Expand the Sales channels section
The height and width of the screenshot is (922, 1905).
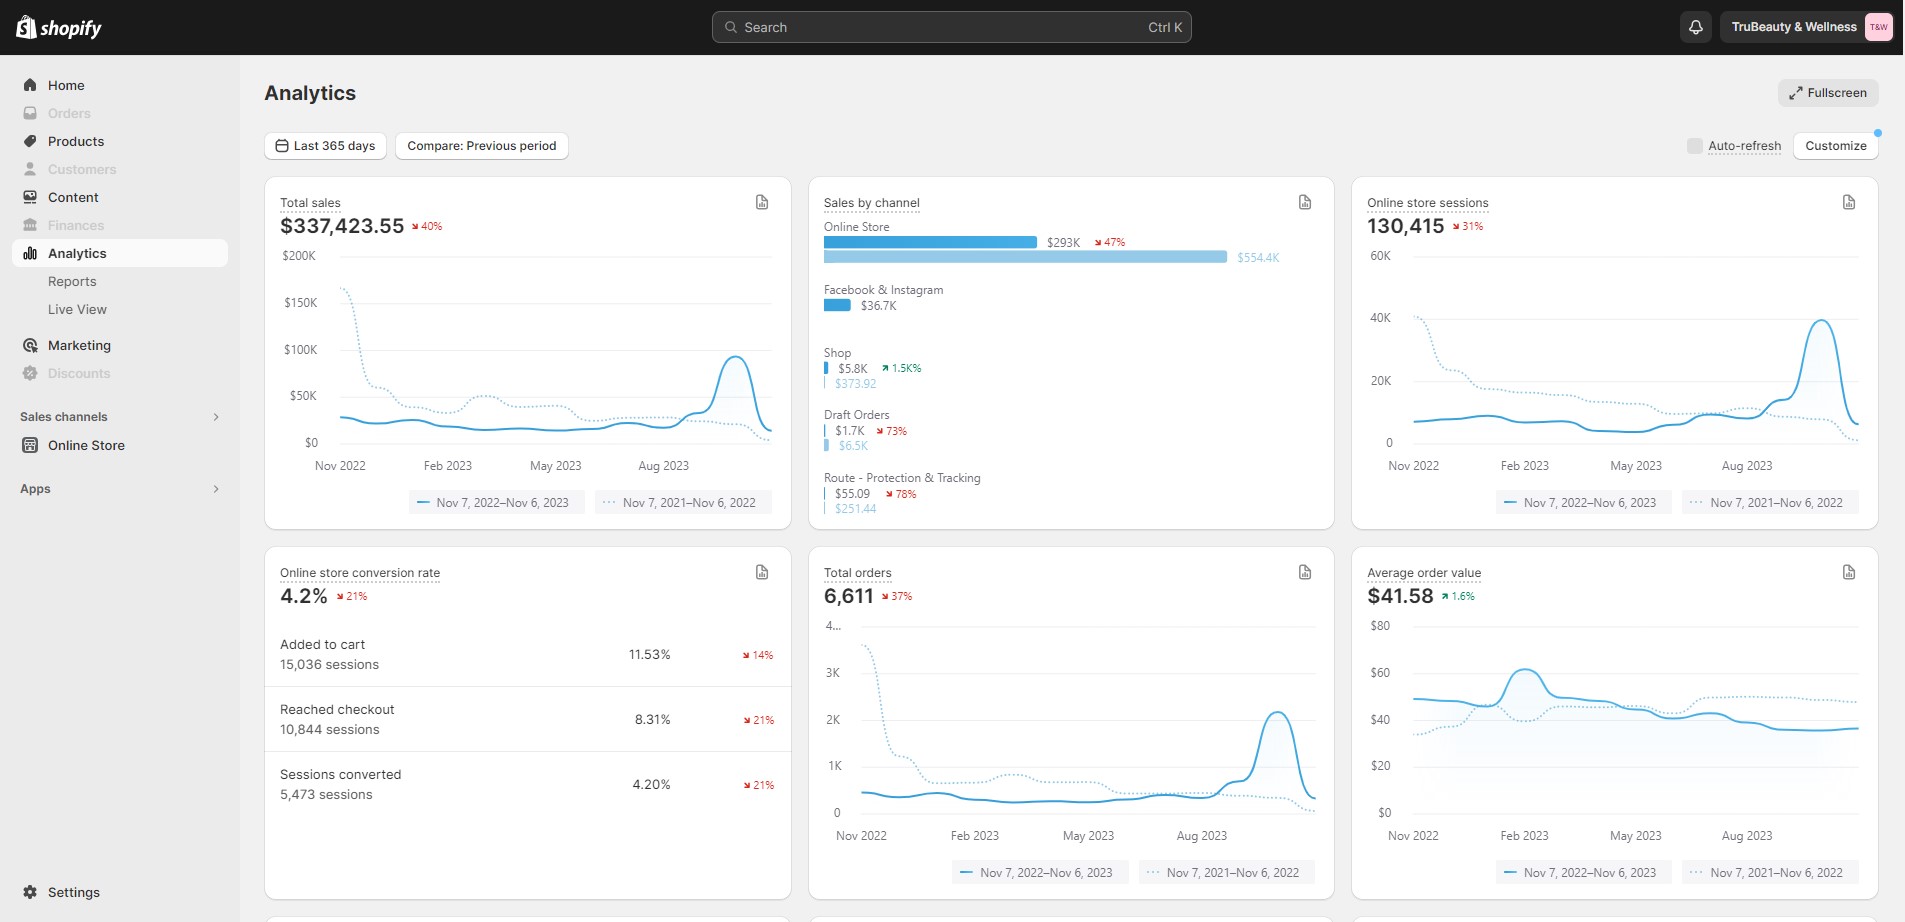(216, 417)
